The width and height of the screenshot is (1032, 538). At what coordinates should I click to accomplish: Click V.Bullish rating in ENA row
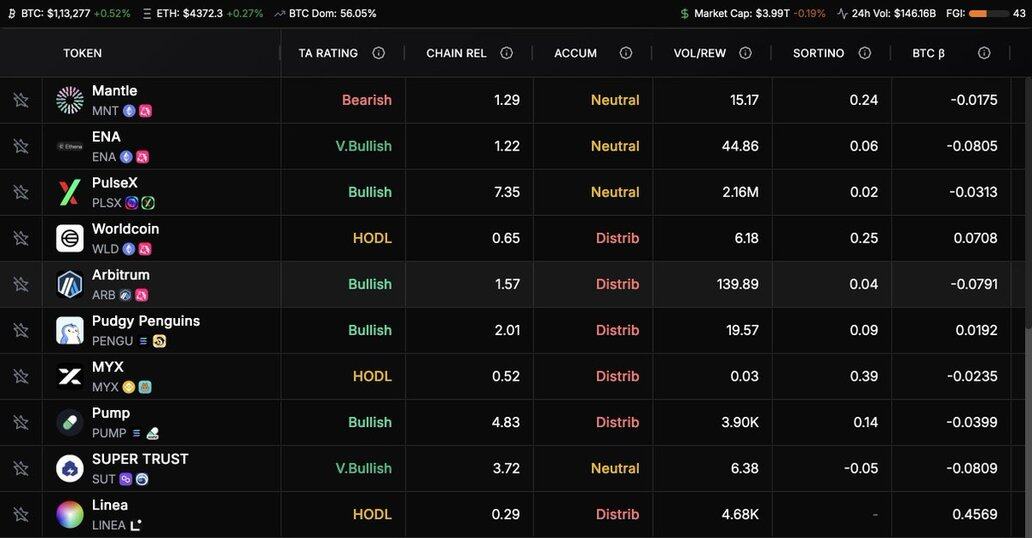(363, 146)
